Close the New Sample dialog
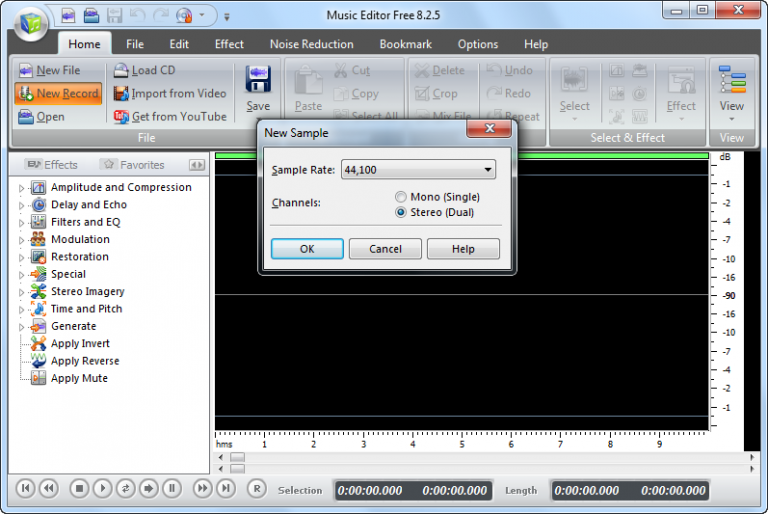This screenshot has height=514, width=768. click(489, 128)
